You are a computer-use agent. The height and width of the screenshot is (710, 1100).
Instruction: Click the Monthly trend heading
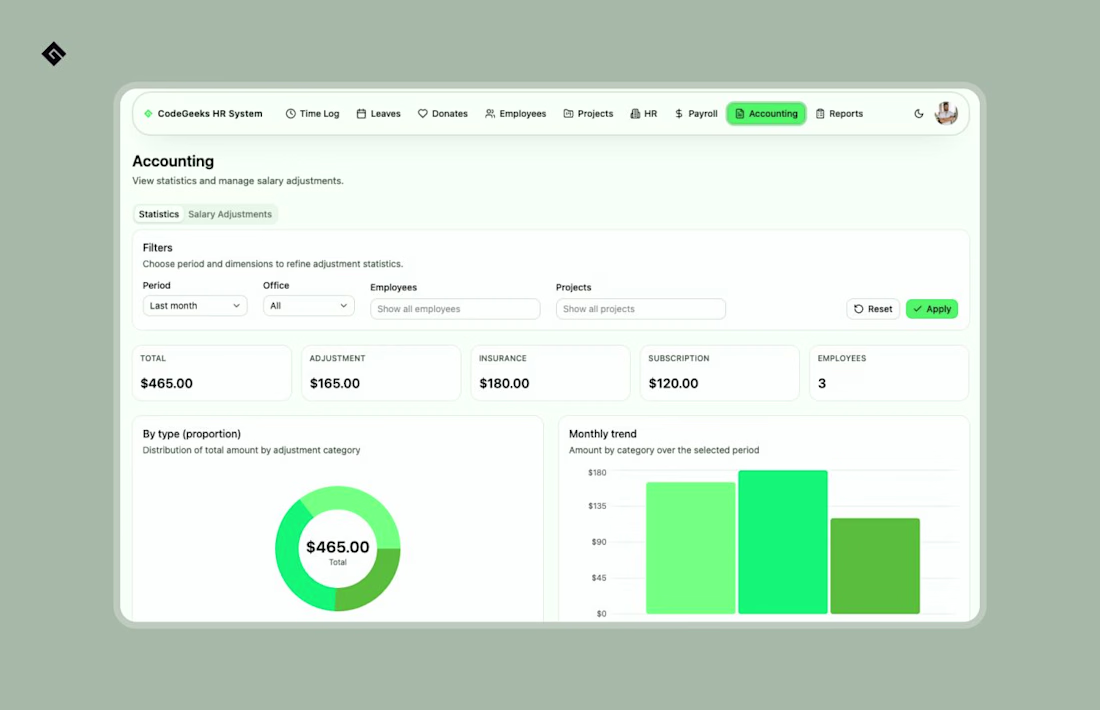click(x=603, y=434)
